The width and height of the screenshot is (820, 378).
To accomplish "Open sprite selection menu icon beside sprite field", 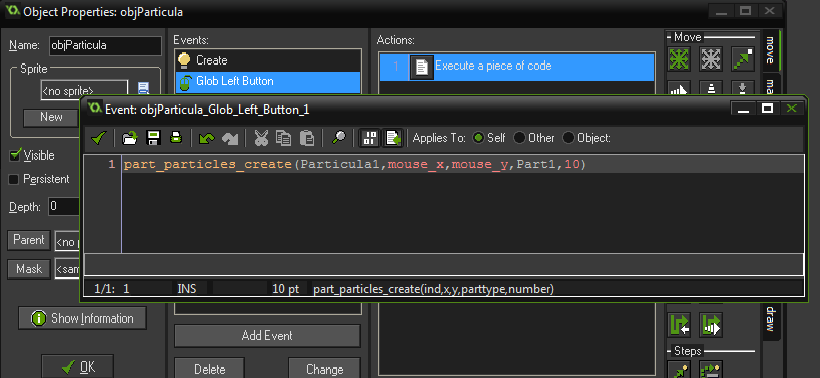I will 143,88.
